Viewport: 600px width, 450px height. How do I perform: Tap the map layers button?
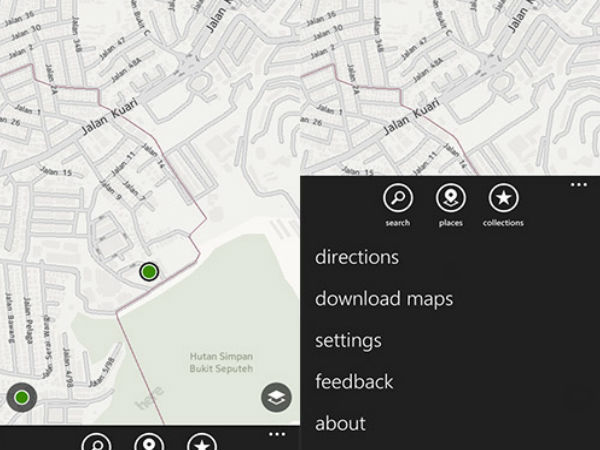click(277, 397)
